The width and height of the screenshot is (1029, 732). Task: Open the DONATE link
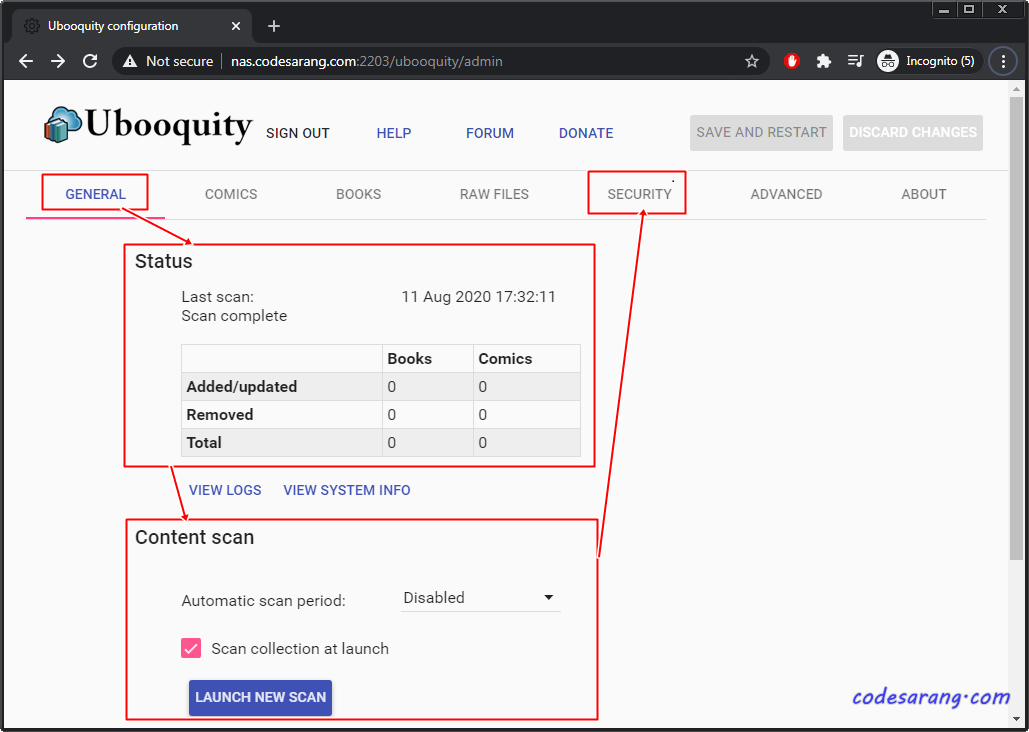point(586,133)
